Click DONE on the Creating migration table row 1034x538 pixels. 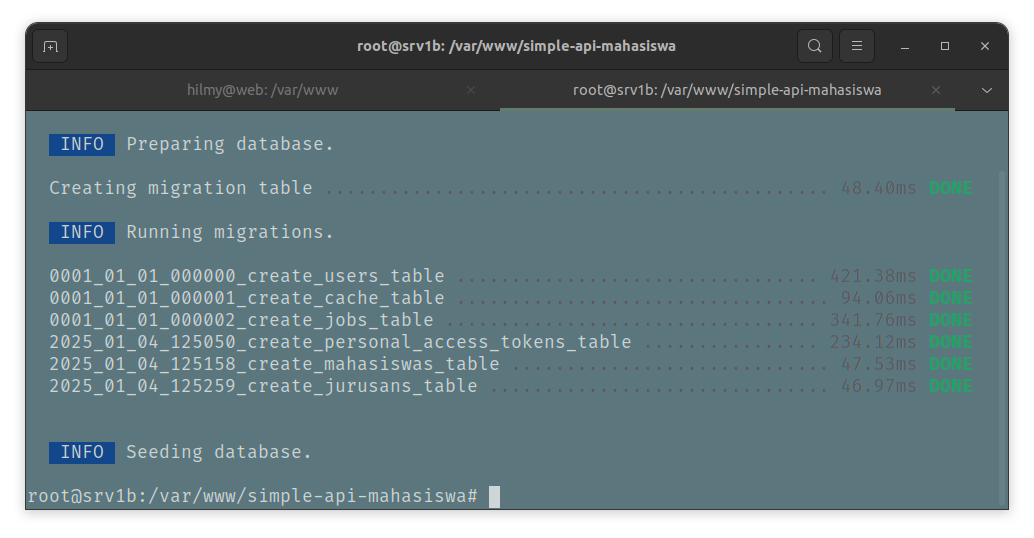point(950,189)
